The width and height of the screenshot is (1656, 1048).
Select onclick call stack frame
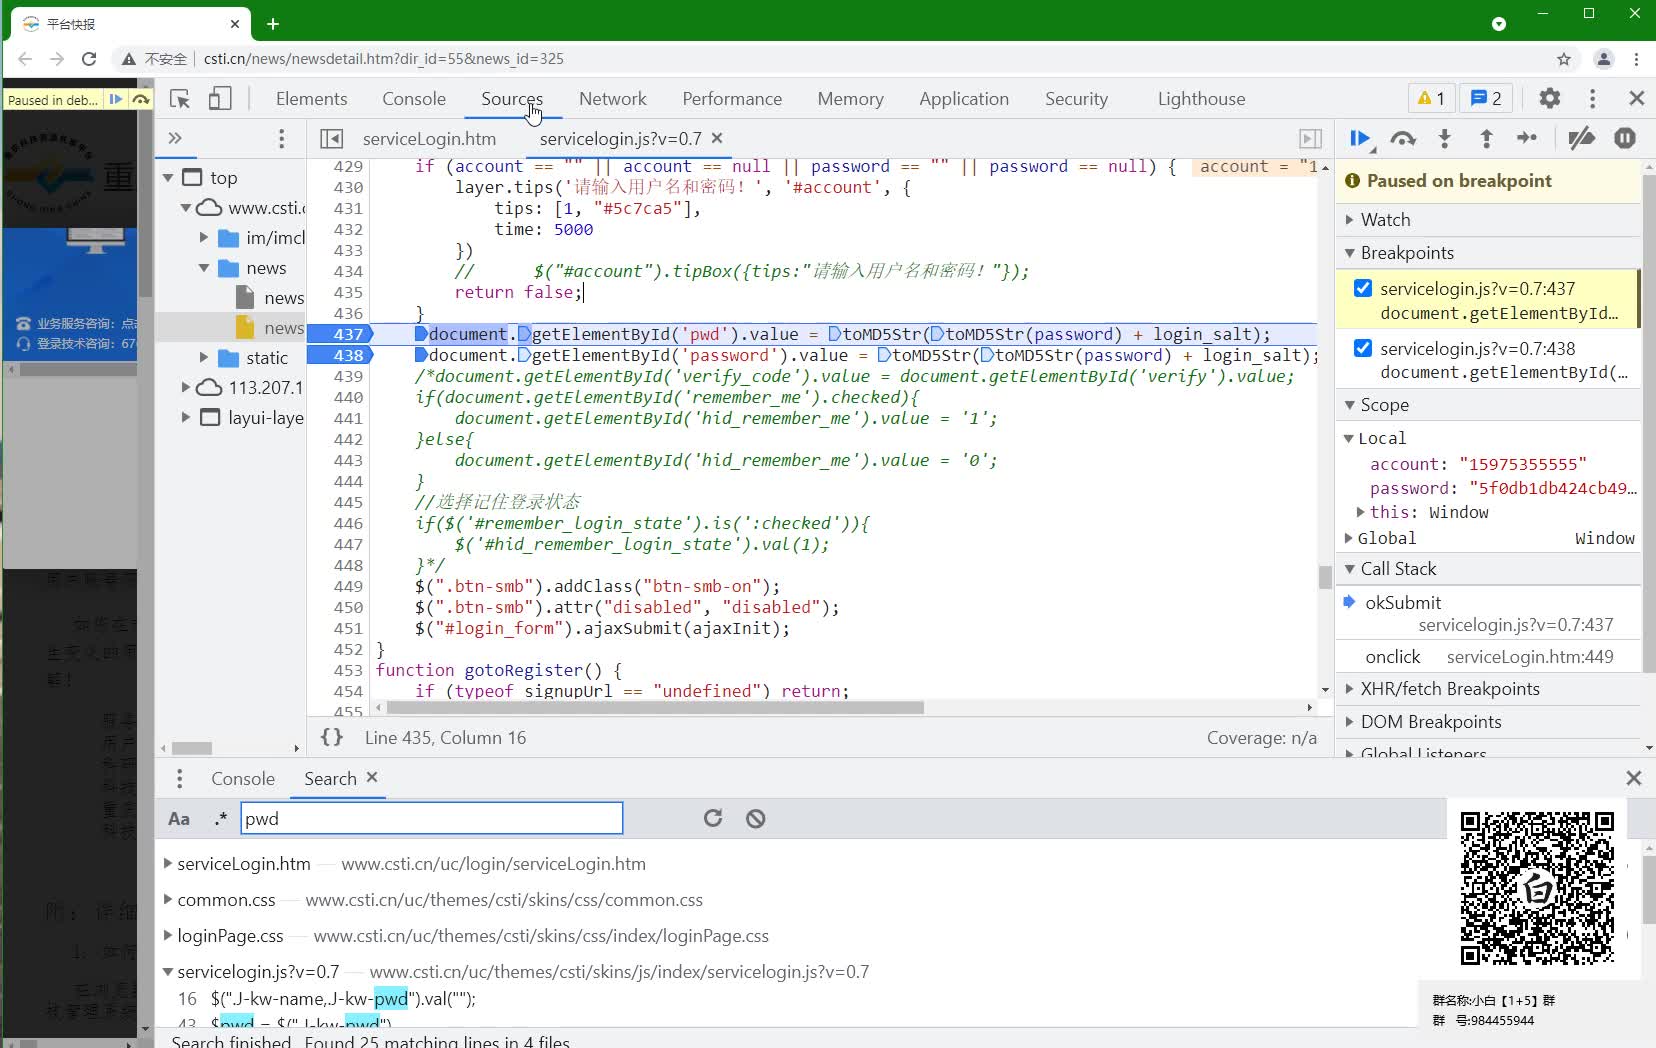click(1488, 656)
